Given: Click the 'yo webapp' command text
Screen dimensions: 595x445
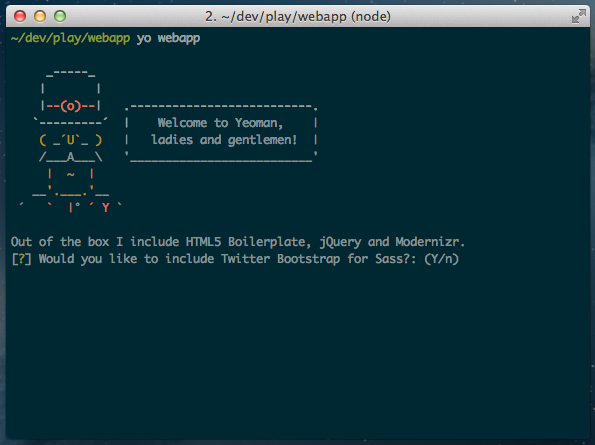Looking at the screenshot, I should click(x=168, y=38).
